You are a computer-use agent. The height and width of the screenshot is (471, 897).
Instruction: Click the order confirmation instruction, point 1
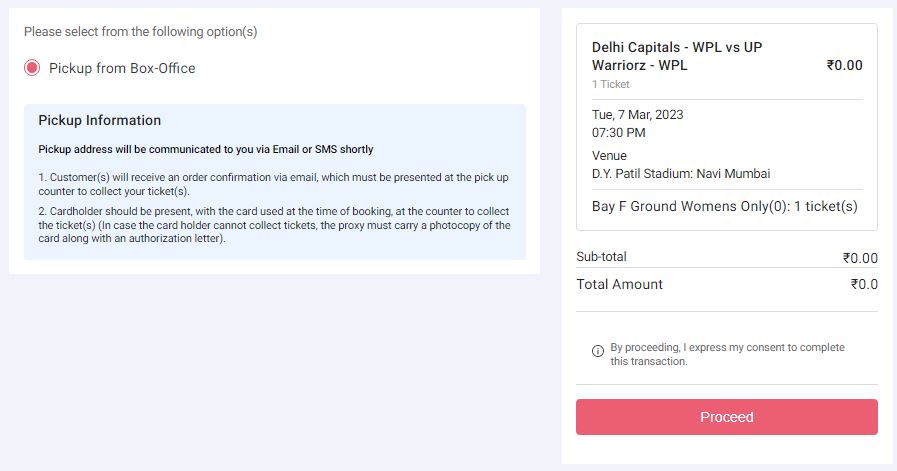273,184
